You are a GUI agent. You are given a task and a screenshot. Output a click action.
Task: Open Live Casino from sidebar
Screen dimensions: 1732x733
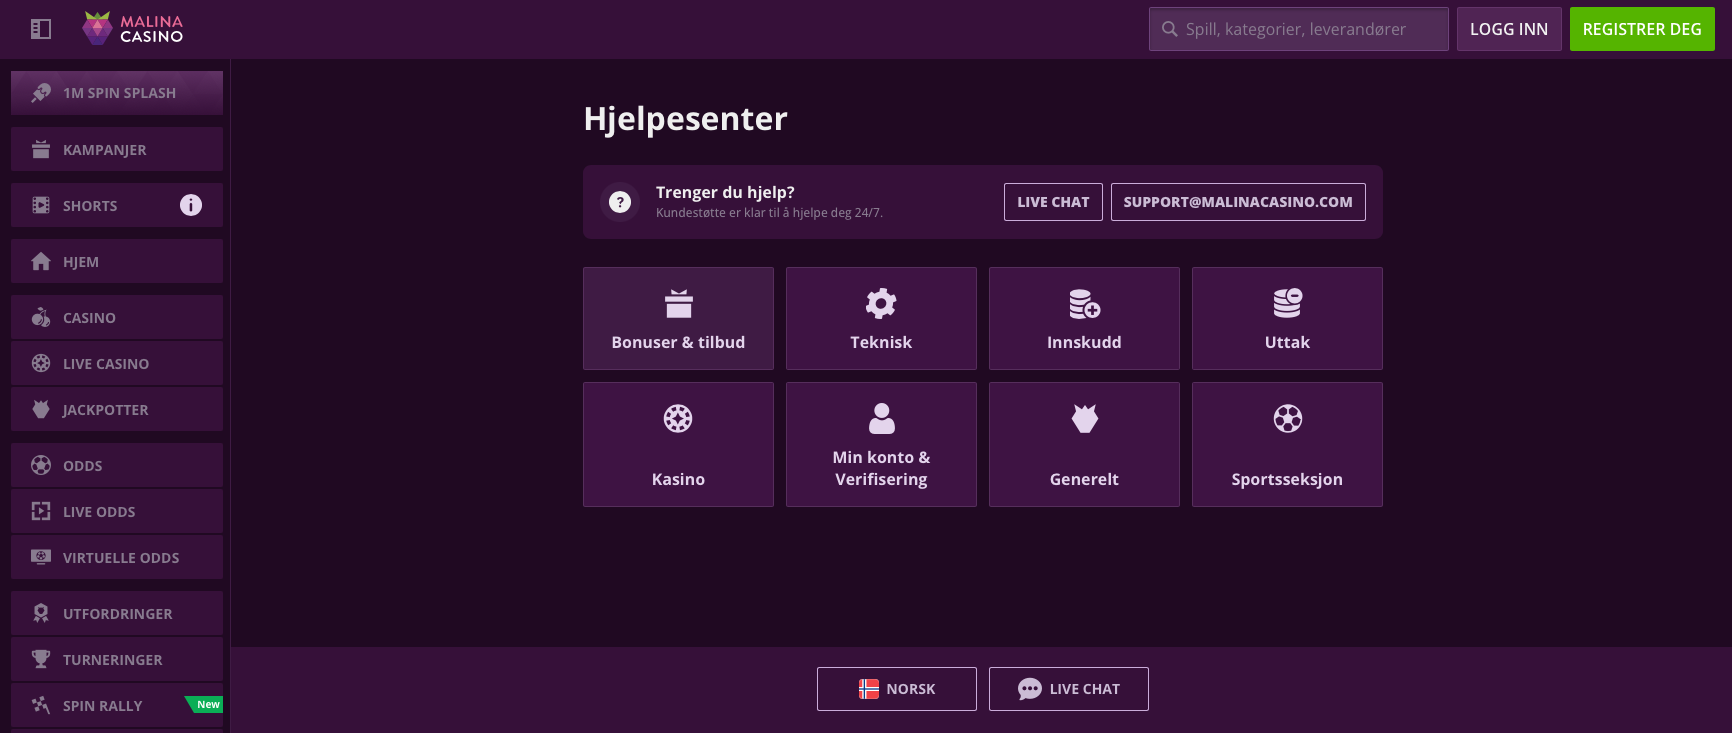click(x=117, y=364)
